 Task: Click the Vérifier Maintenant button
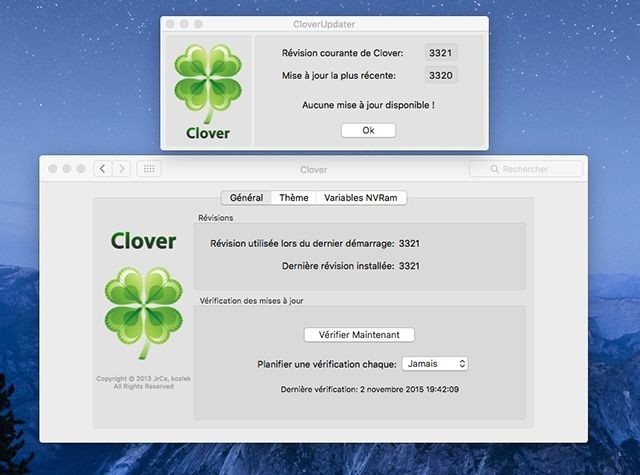point(359,335)
